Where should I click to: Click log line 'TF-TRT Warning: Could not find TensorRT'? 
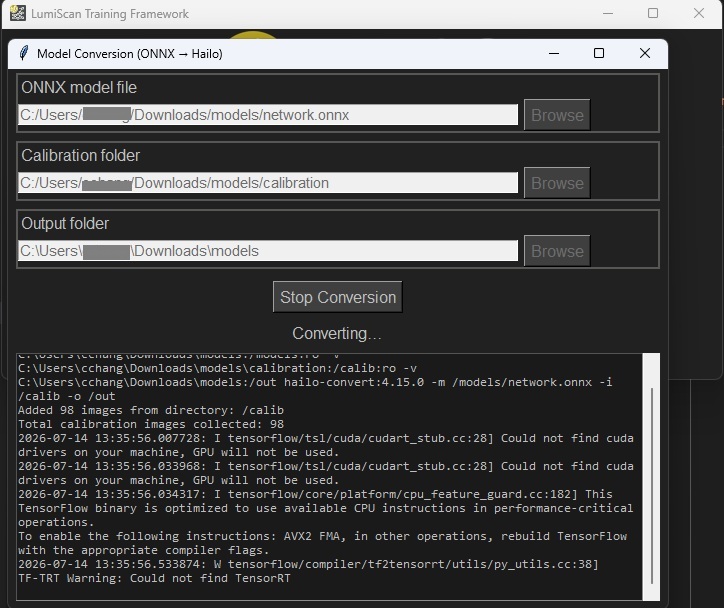[154, 578]
